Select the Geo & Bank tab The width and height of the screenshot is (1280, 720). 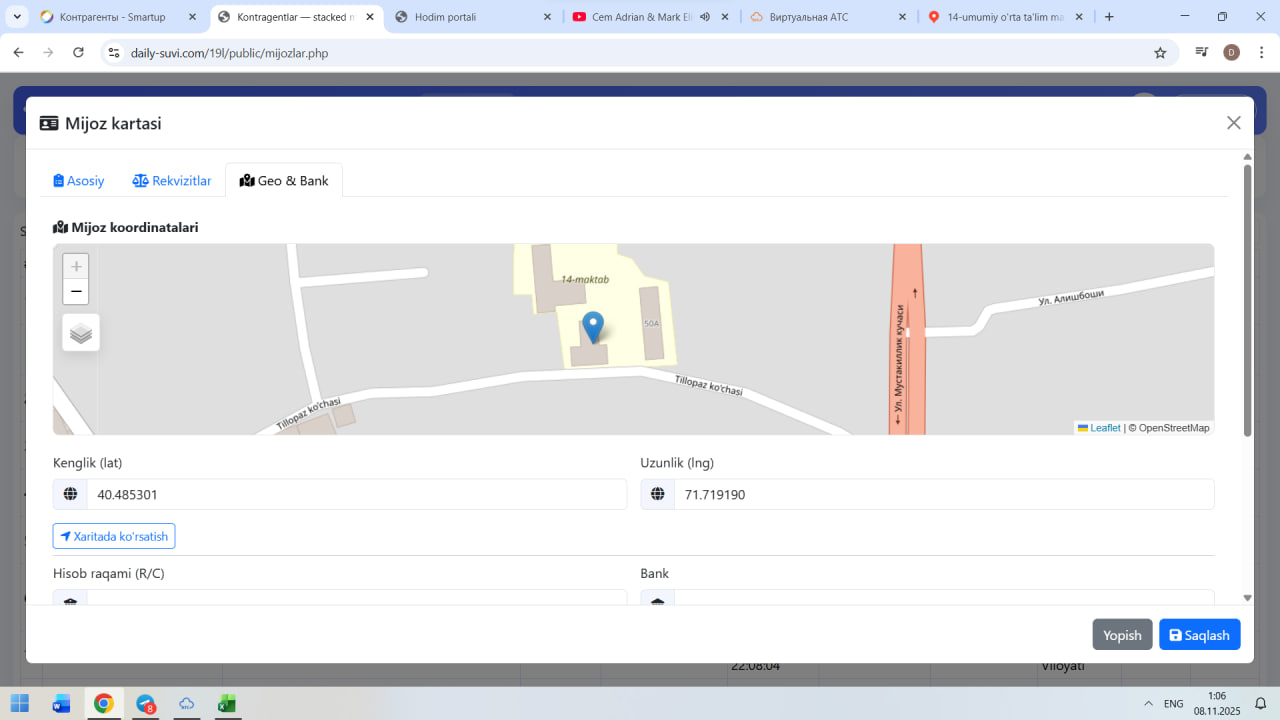click(x=284, y=181)
